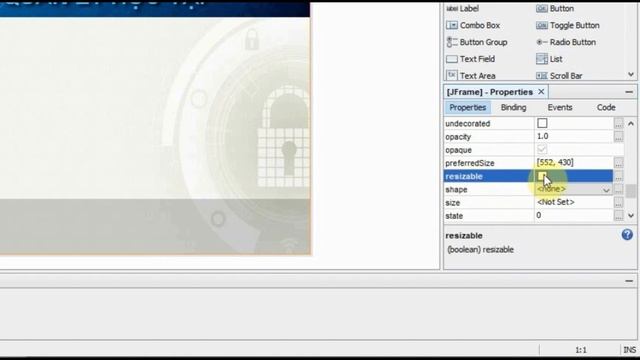Edit the state value 0
This screenshot has height=360, width=640.
[573, 216]
